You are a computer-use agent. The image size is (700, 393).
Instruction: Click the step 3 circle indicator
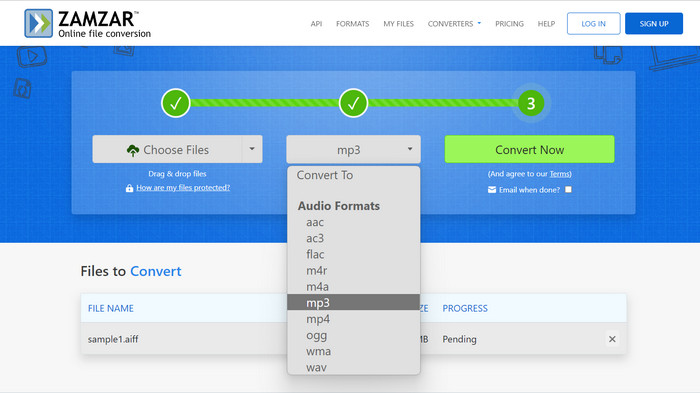tap(531, 103)
